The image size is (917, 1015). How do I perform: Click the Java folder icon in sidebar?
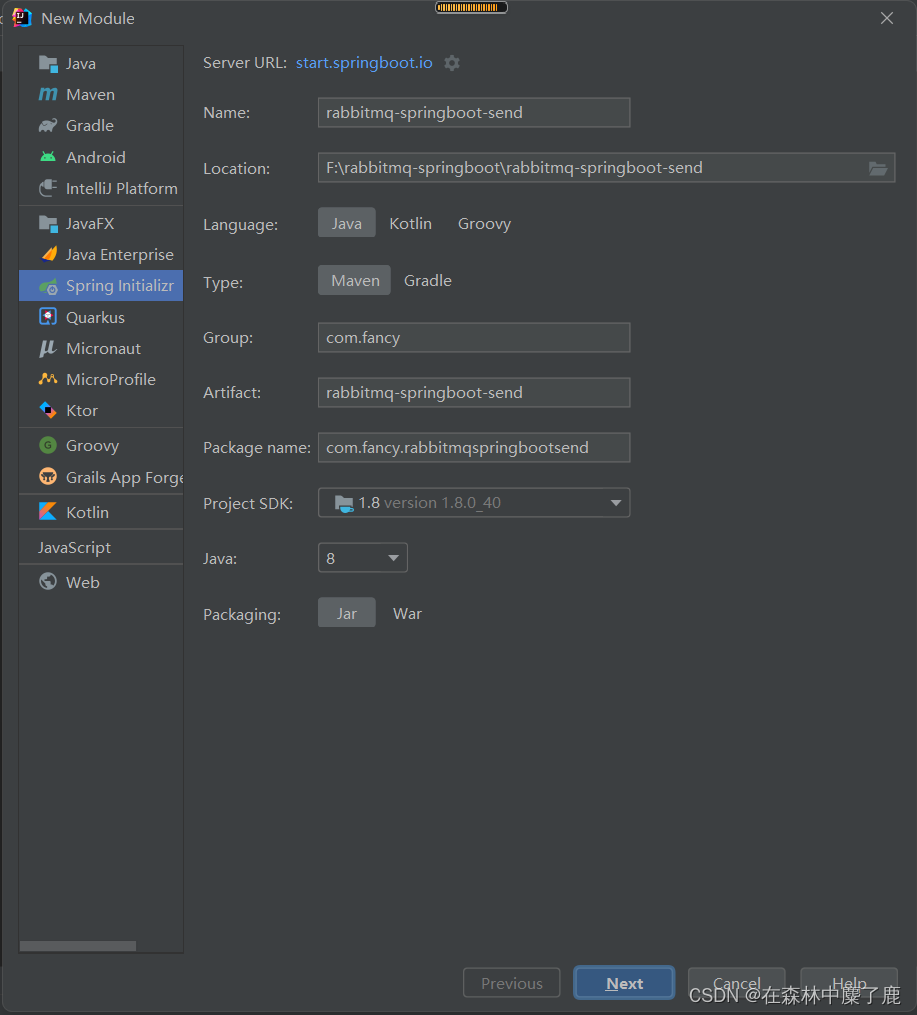[48, 63]
